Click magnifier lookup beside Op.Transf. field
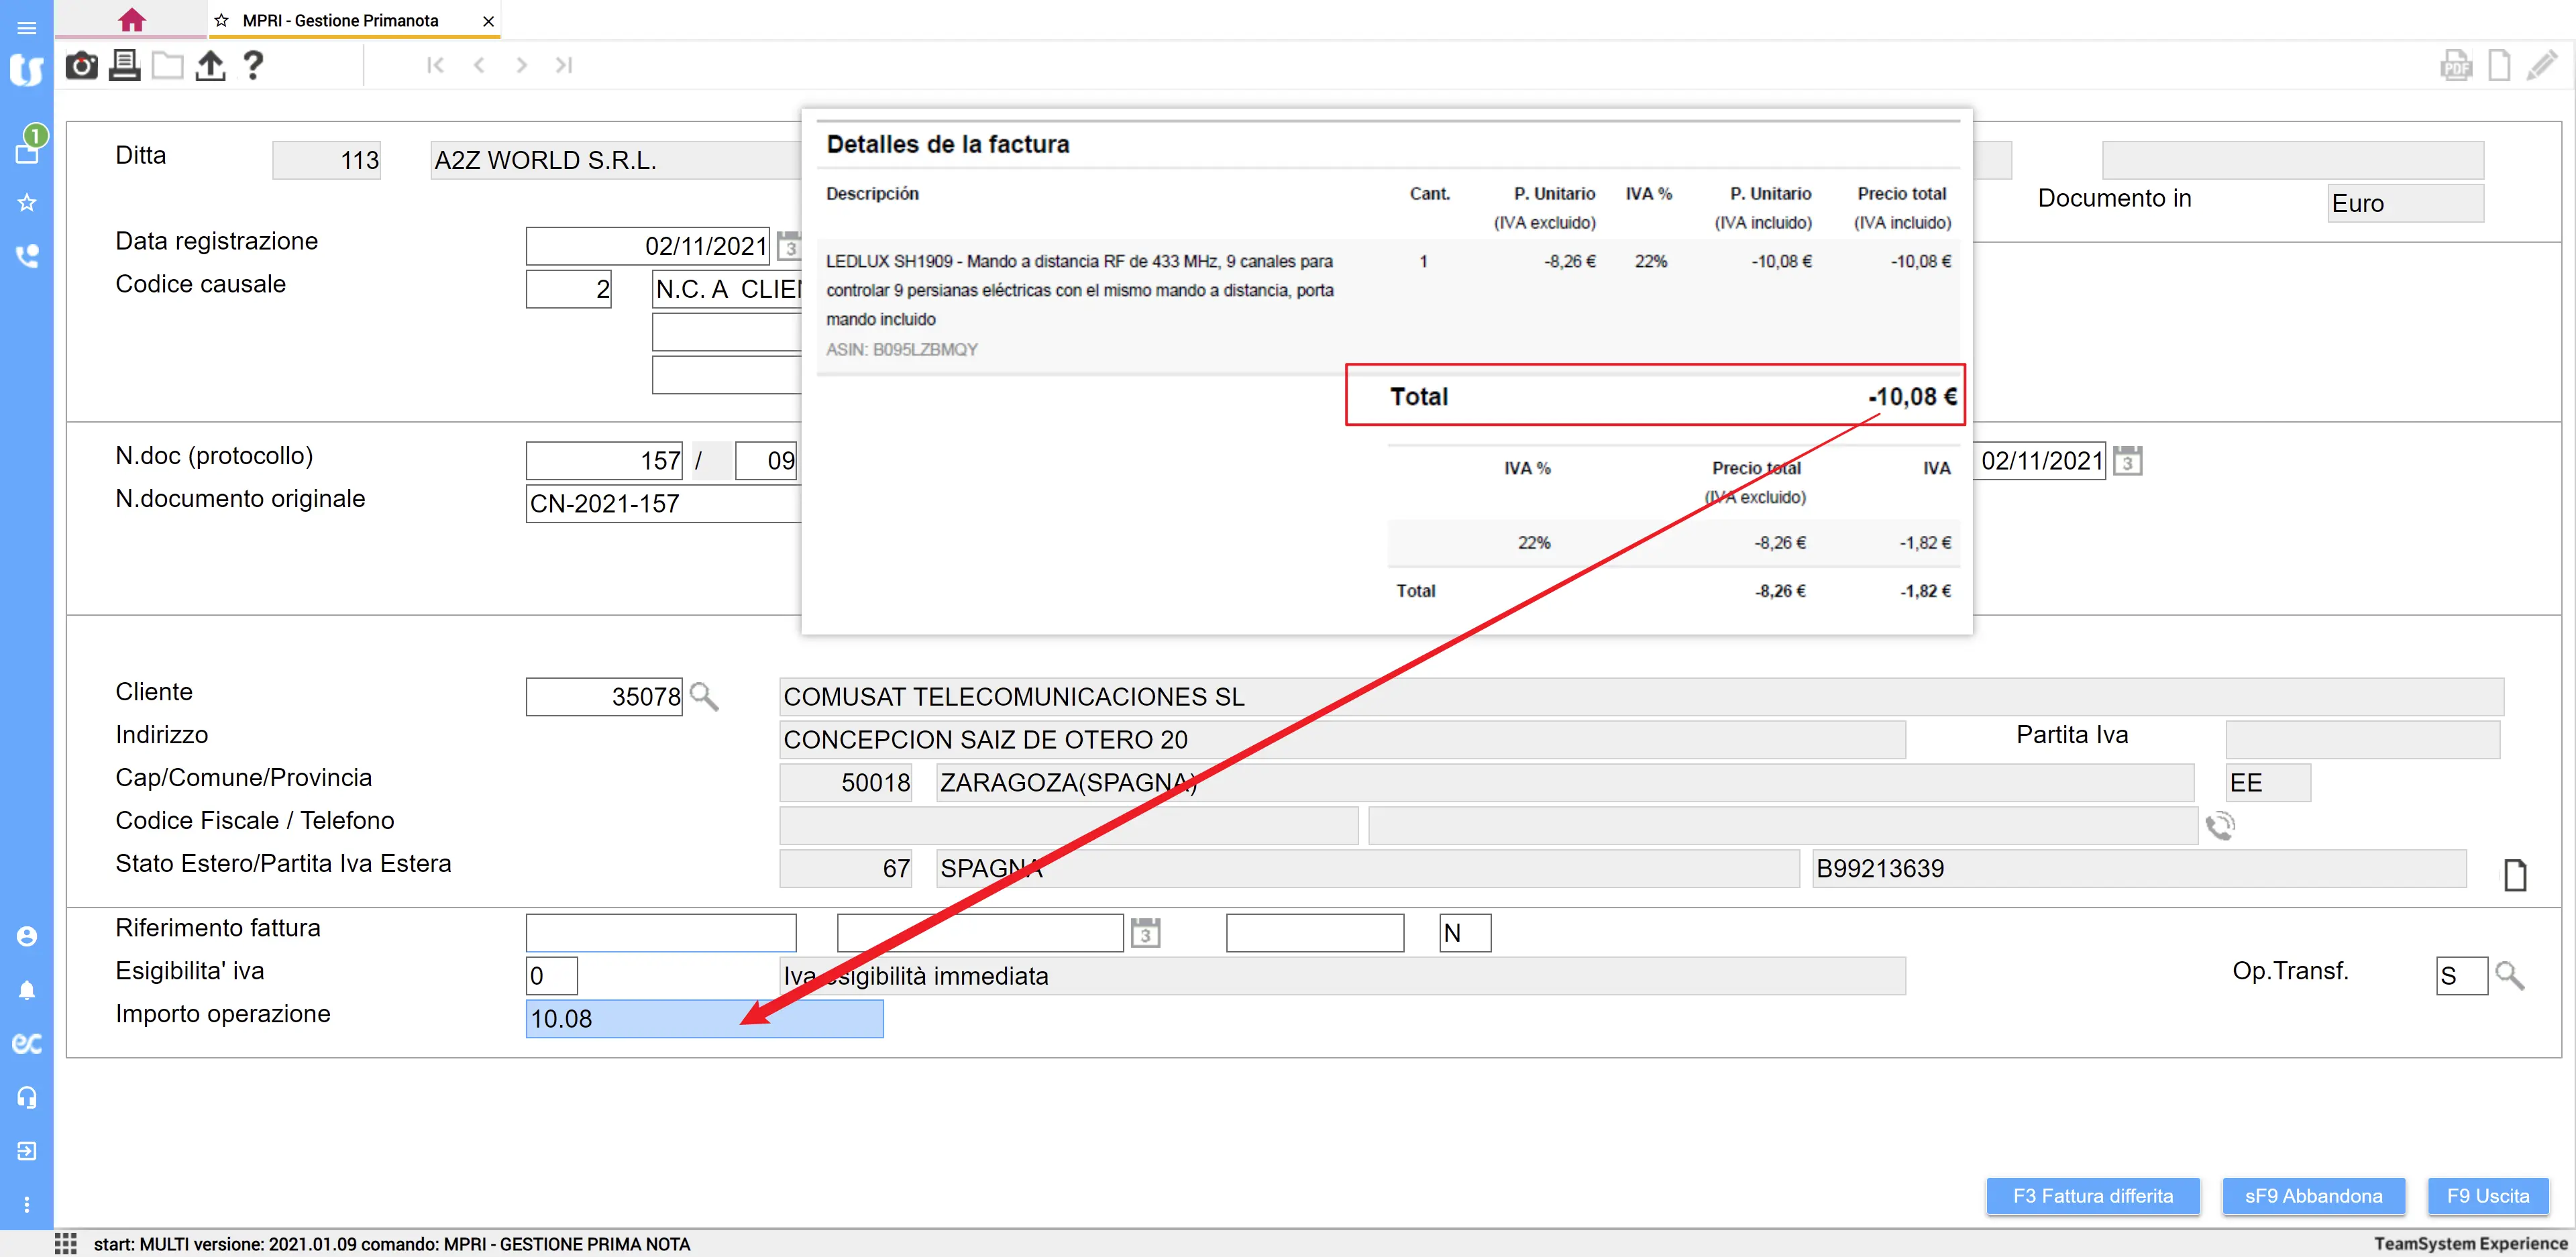 [x=2509, y=975]
